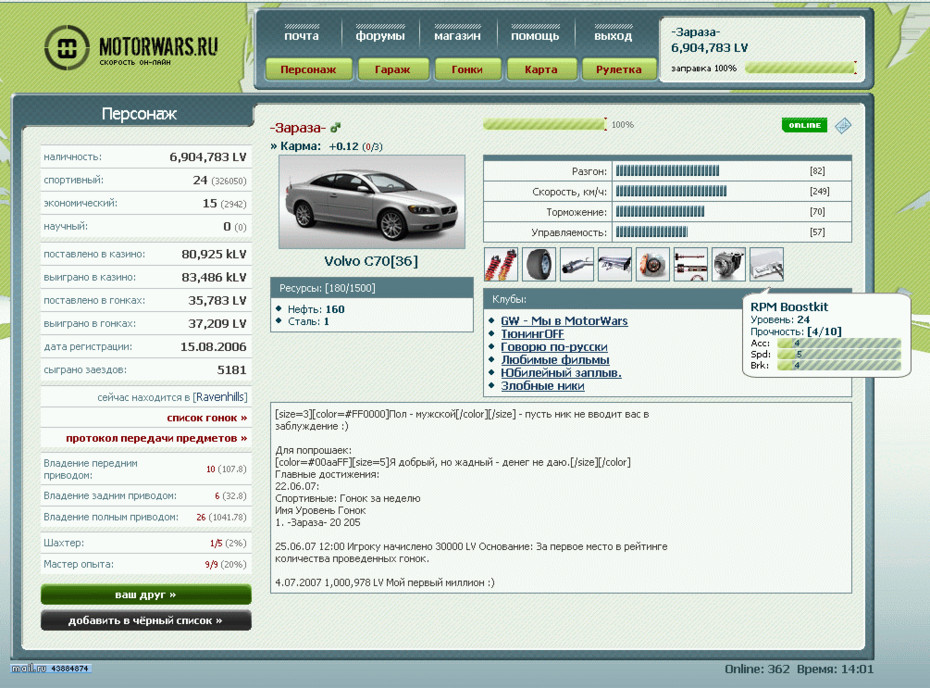Open the почта menu item
The height and width of the screenshot is (688, 930).
301,36
